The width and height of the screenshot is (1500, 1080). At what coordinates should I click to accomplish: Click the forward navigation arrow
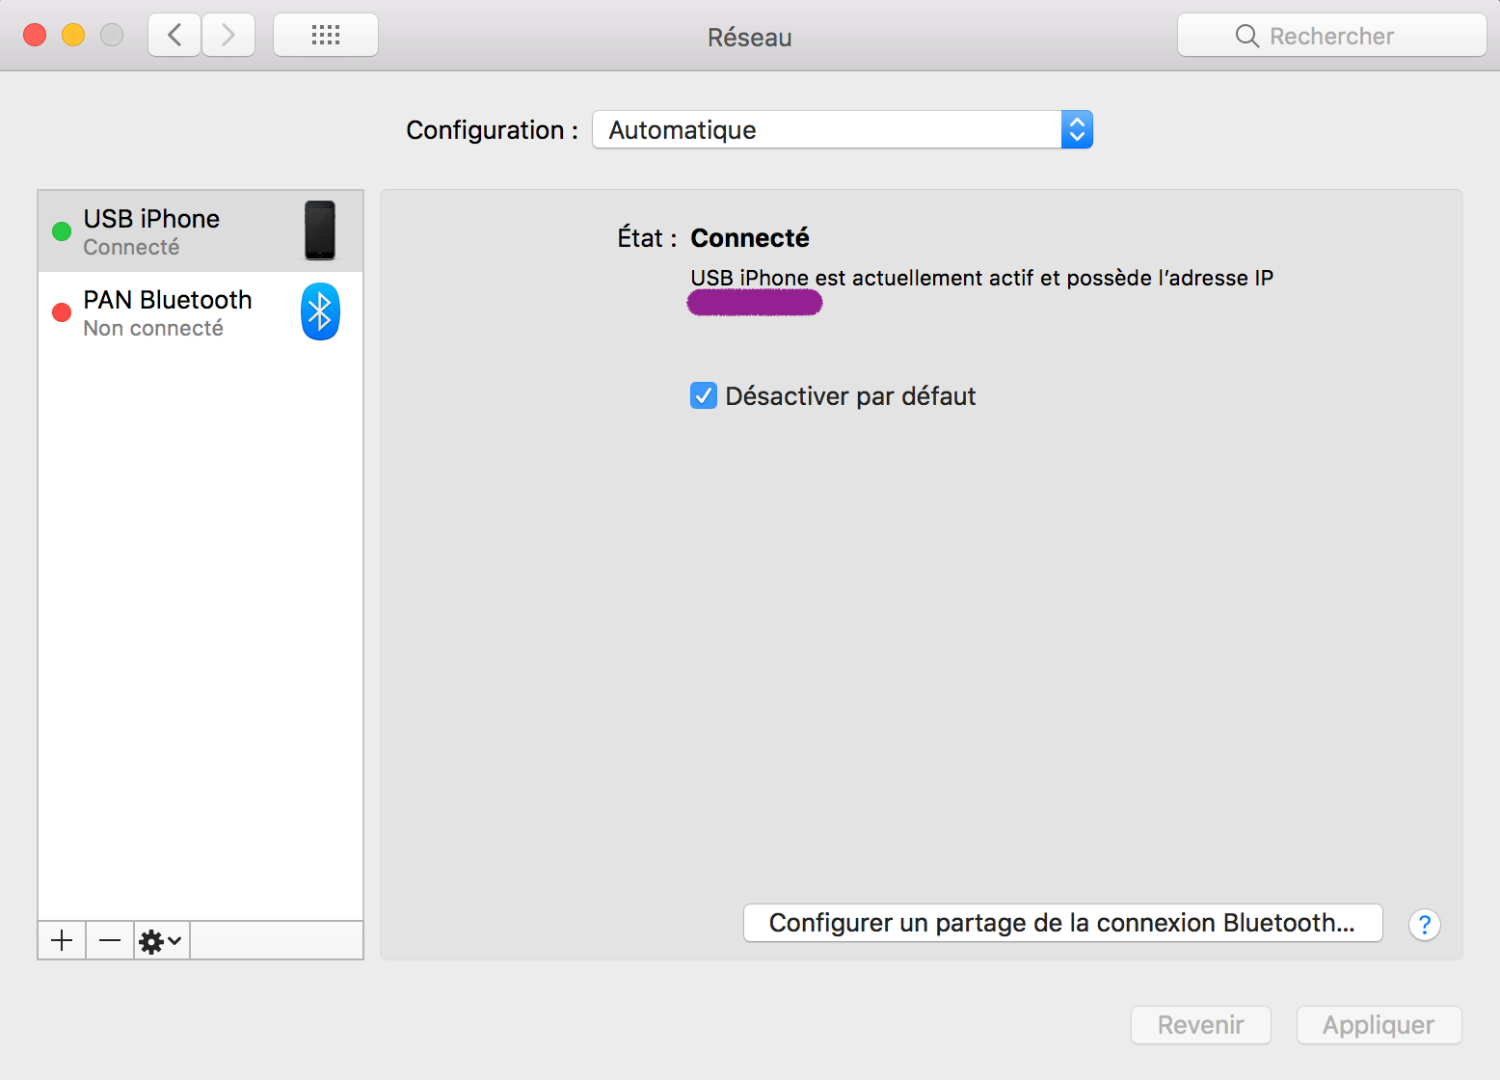pos(228,36)
